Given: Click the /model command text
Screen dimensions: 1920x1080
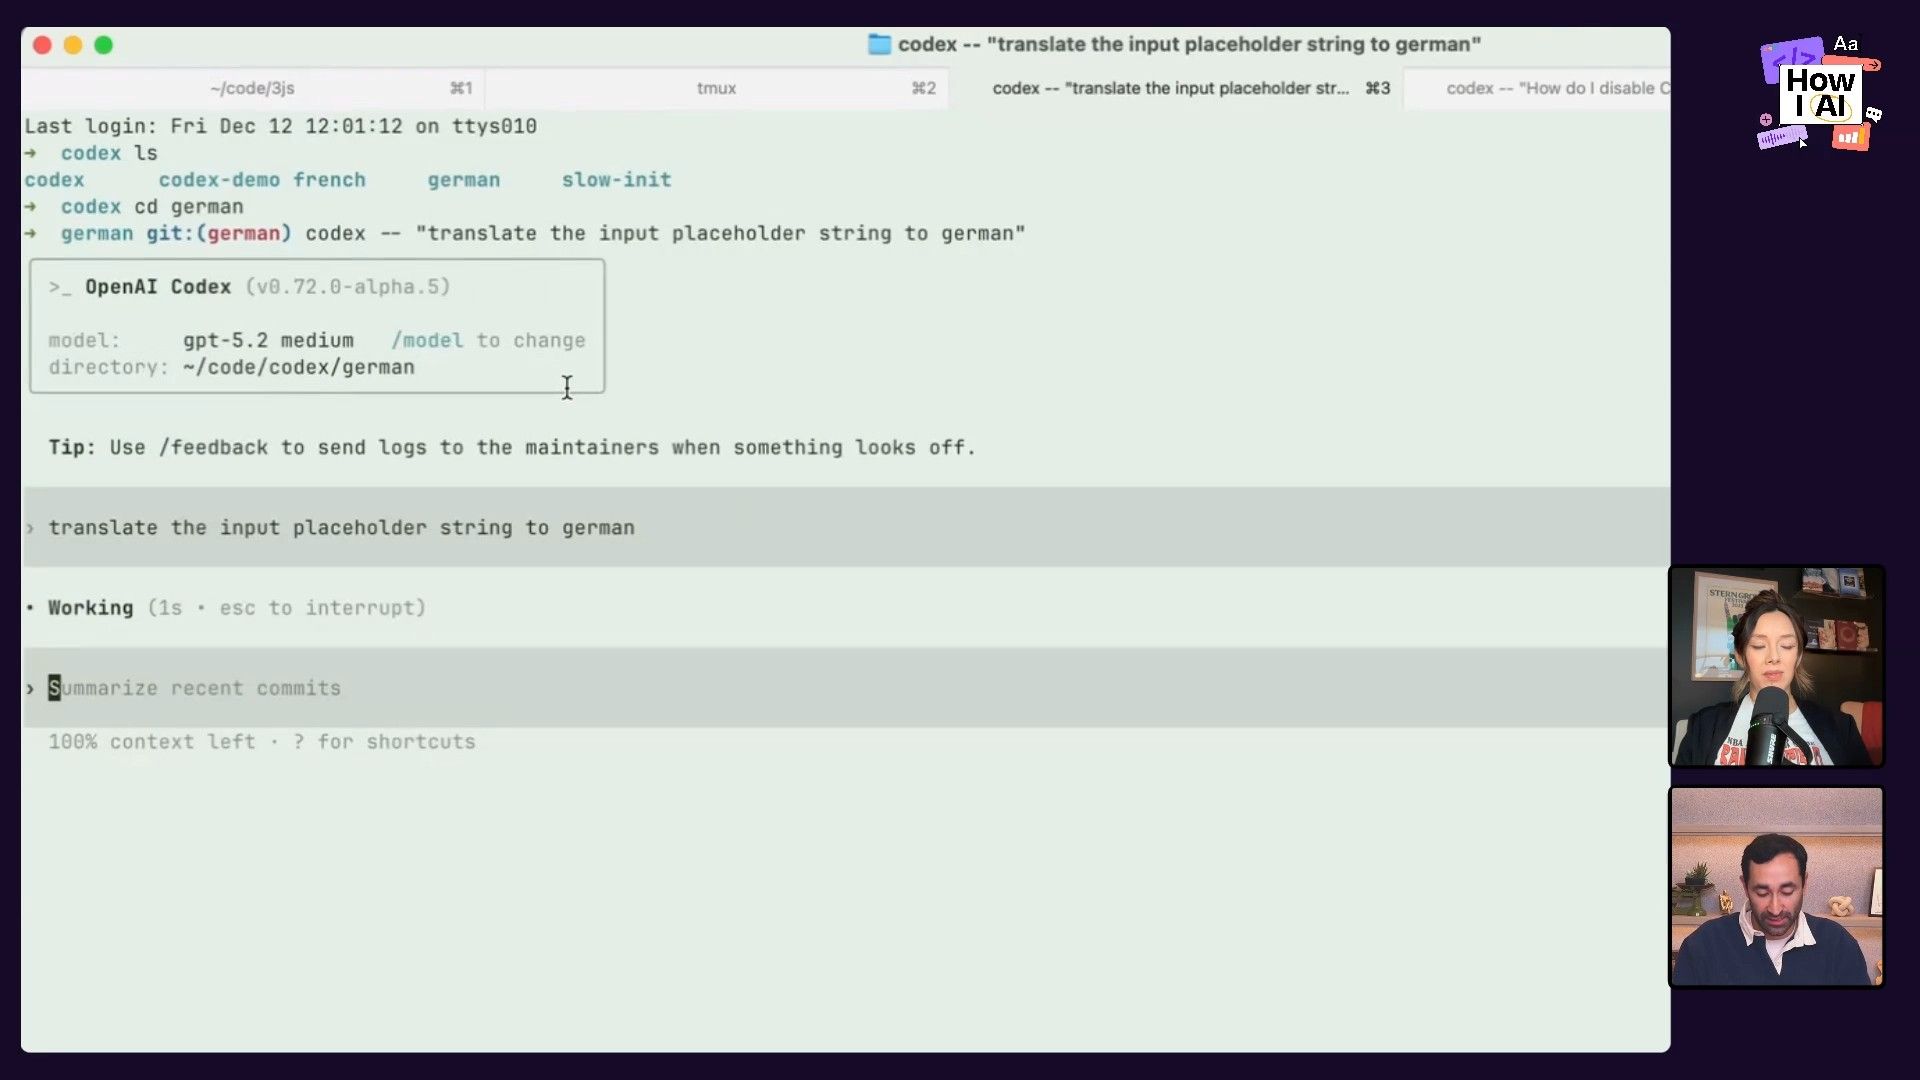Looking at the screenshot, I should [427, 340].
